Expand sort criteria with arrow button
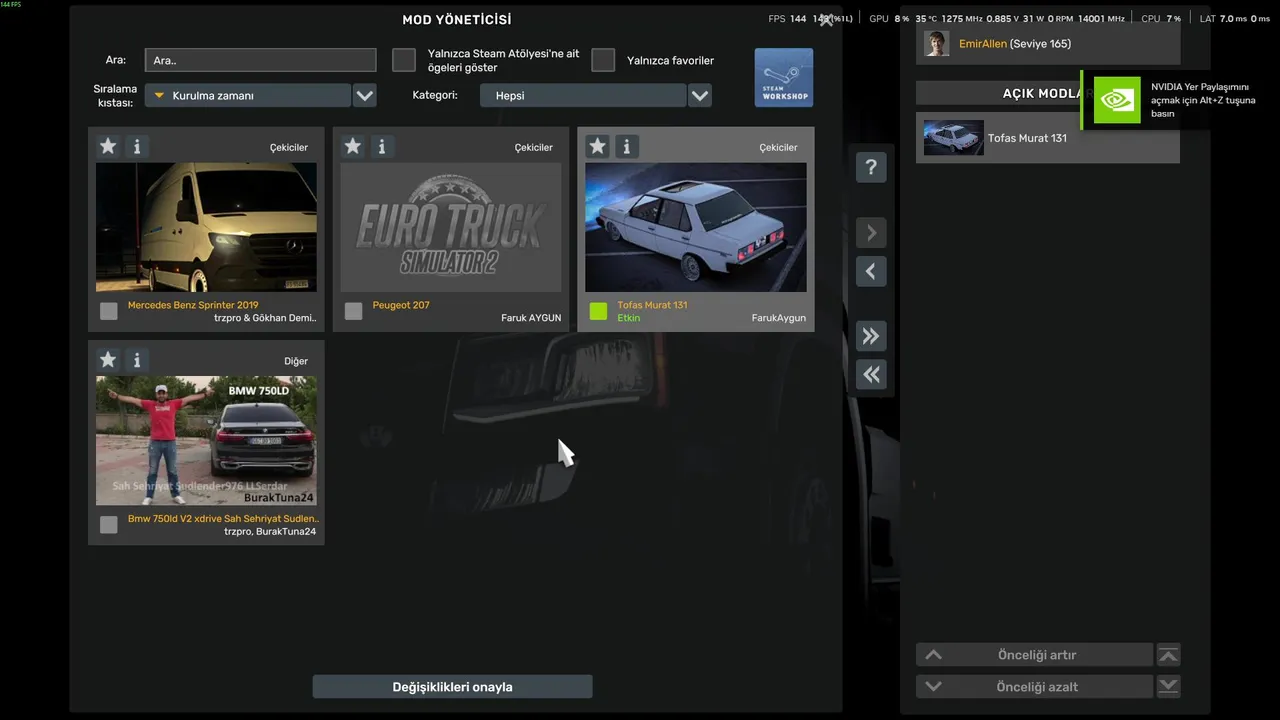Screen dimensions: 1280x720 coord(365,96)
